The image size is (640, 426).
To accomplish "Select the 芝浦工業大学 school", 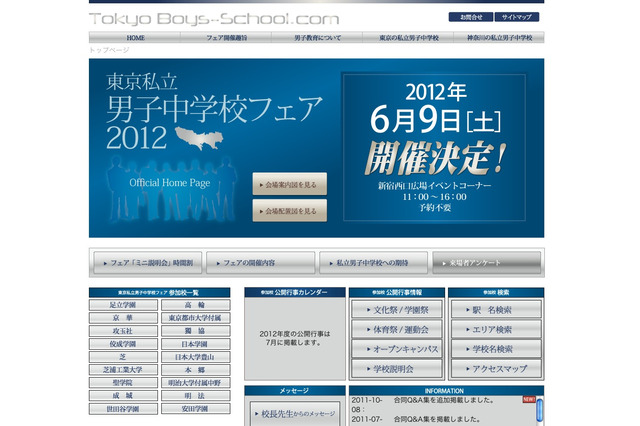I will tap(123, 370).
